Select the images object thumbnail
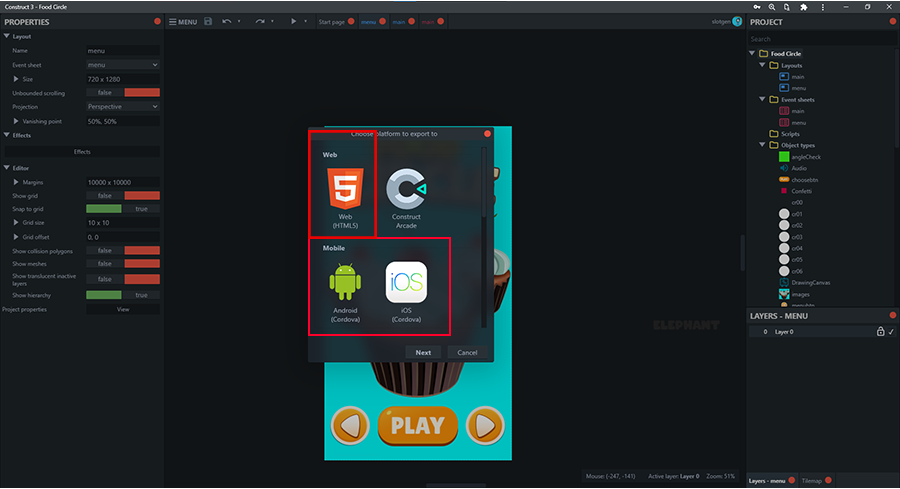The height and width of the screenshot is (489, 900). point(784,294)
